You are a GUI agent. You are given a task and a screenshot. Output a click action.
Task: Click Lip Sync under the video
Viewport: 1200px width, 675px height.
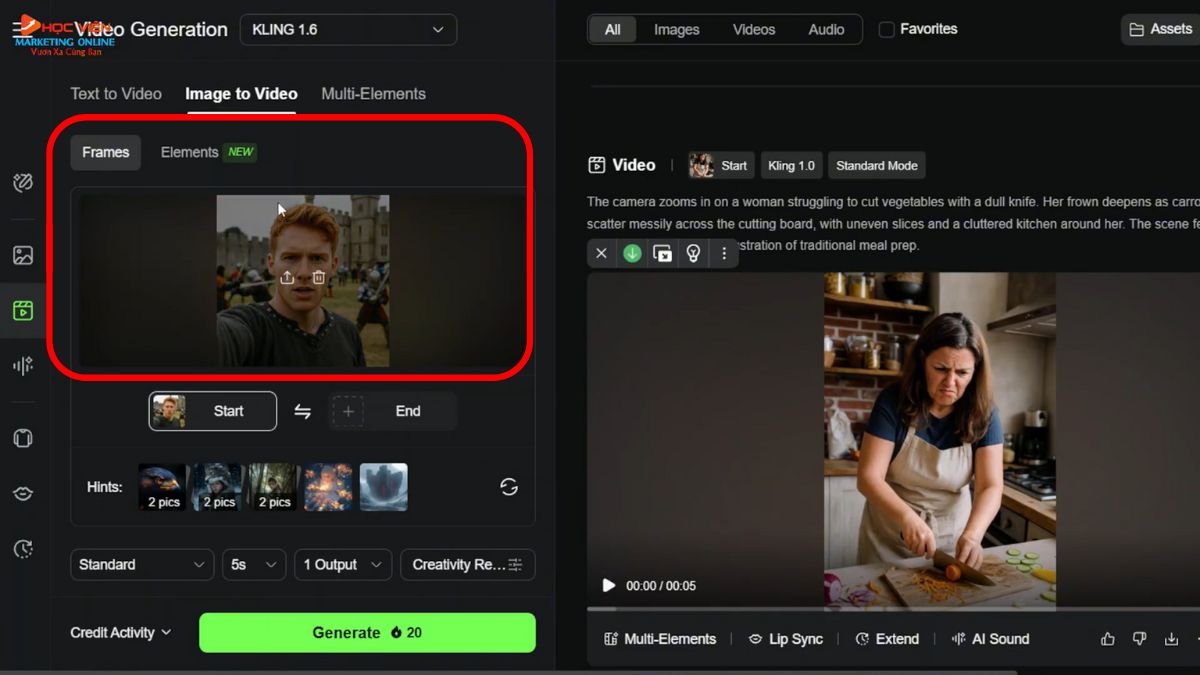tap(786, 639)
